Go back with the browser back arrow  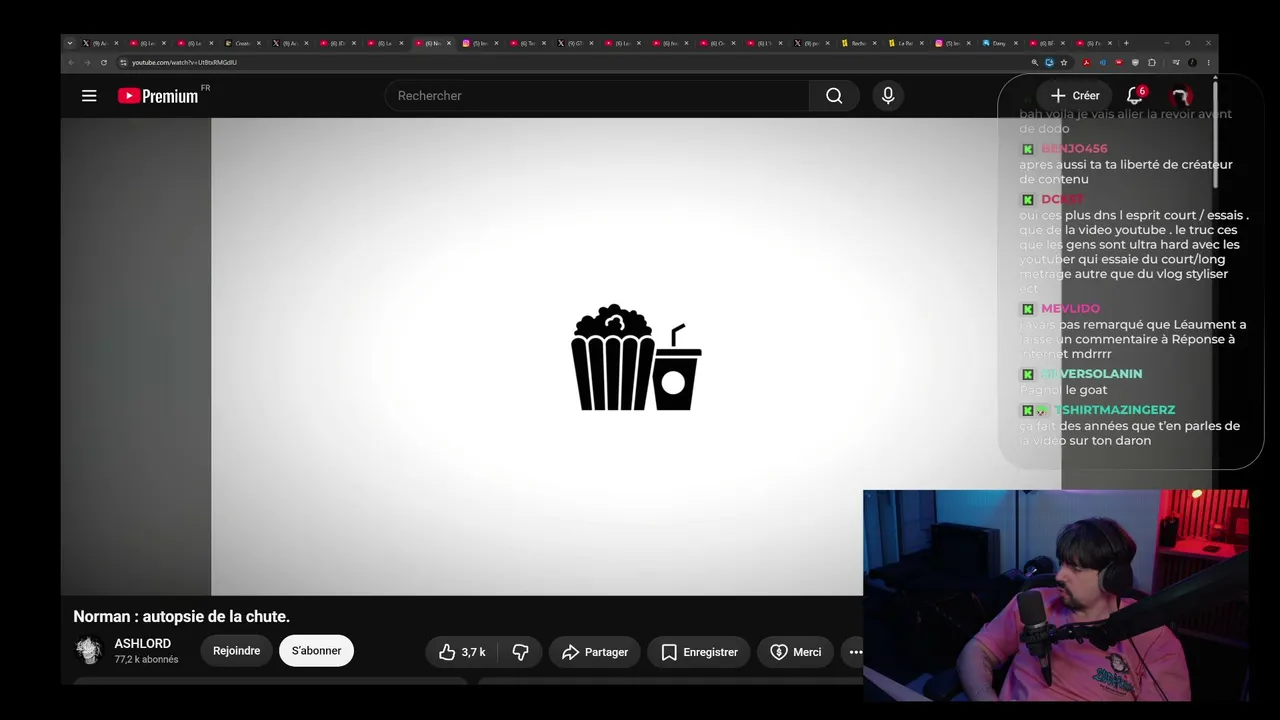point(70,62)
